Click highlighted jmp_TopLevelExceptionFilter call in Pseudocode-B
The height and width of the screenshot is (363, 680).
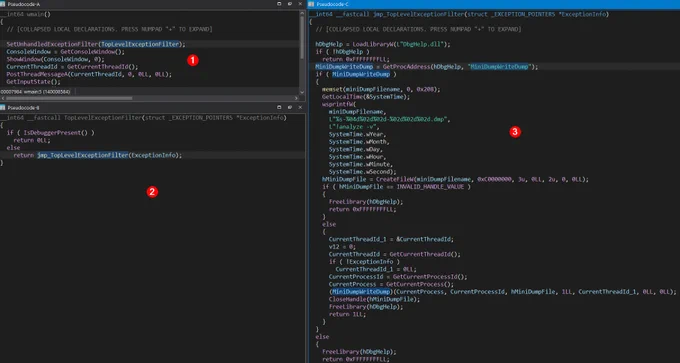coord(83,155)
